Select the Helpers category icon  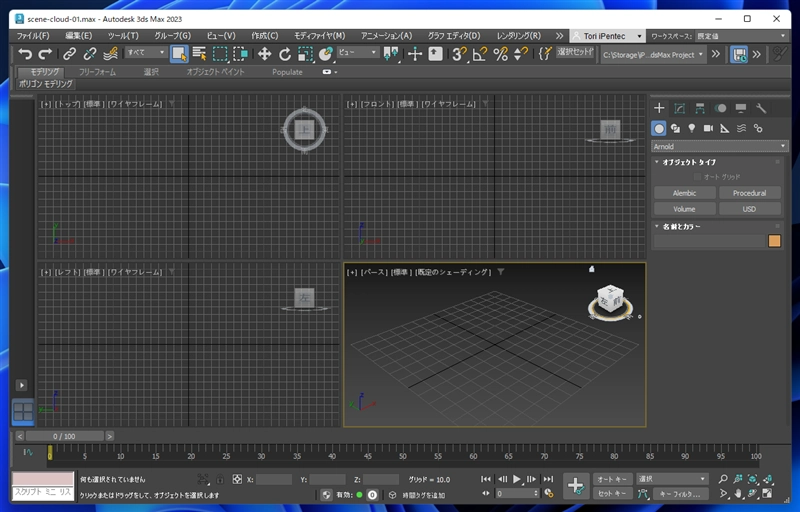pos(725,128)
